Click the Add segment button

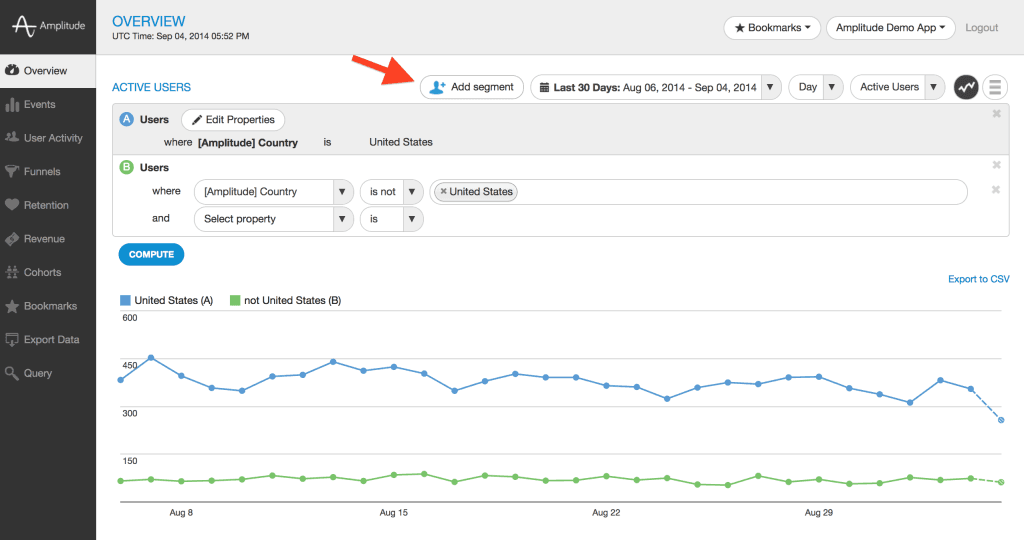click(471, 87)
